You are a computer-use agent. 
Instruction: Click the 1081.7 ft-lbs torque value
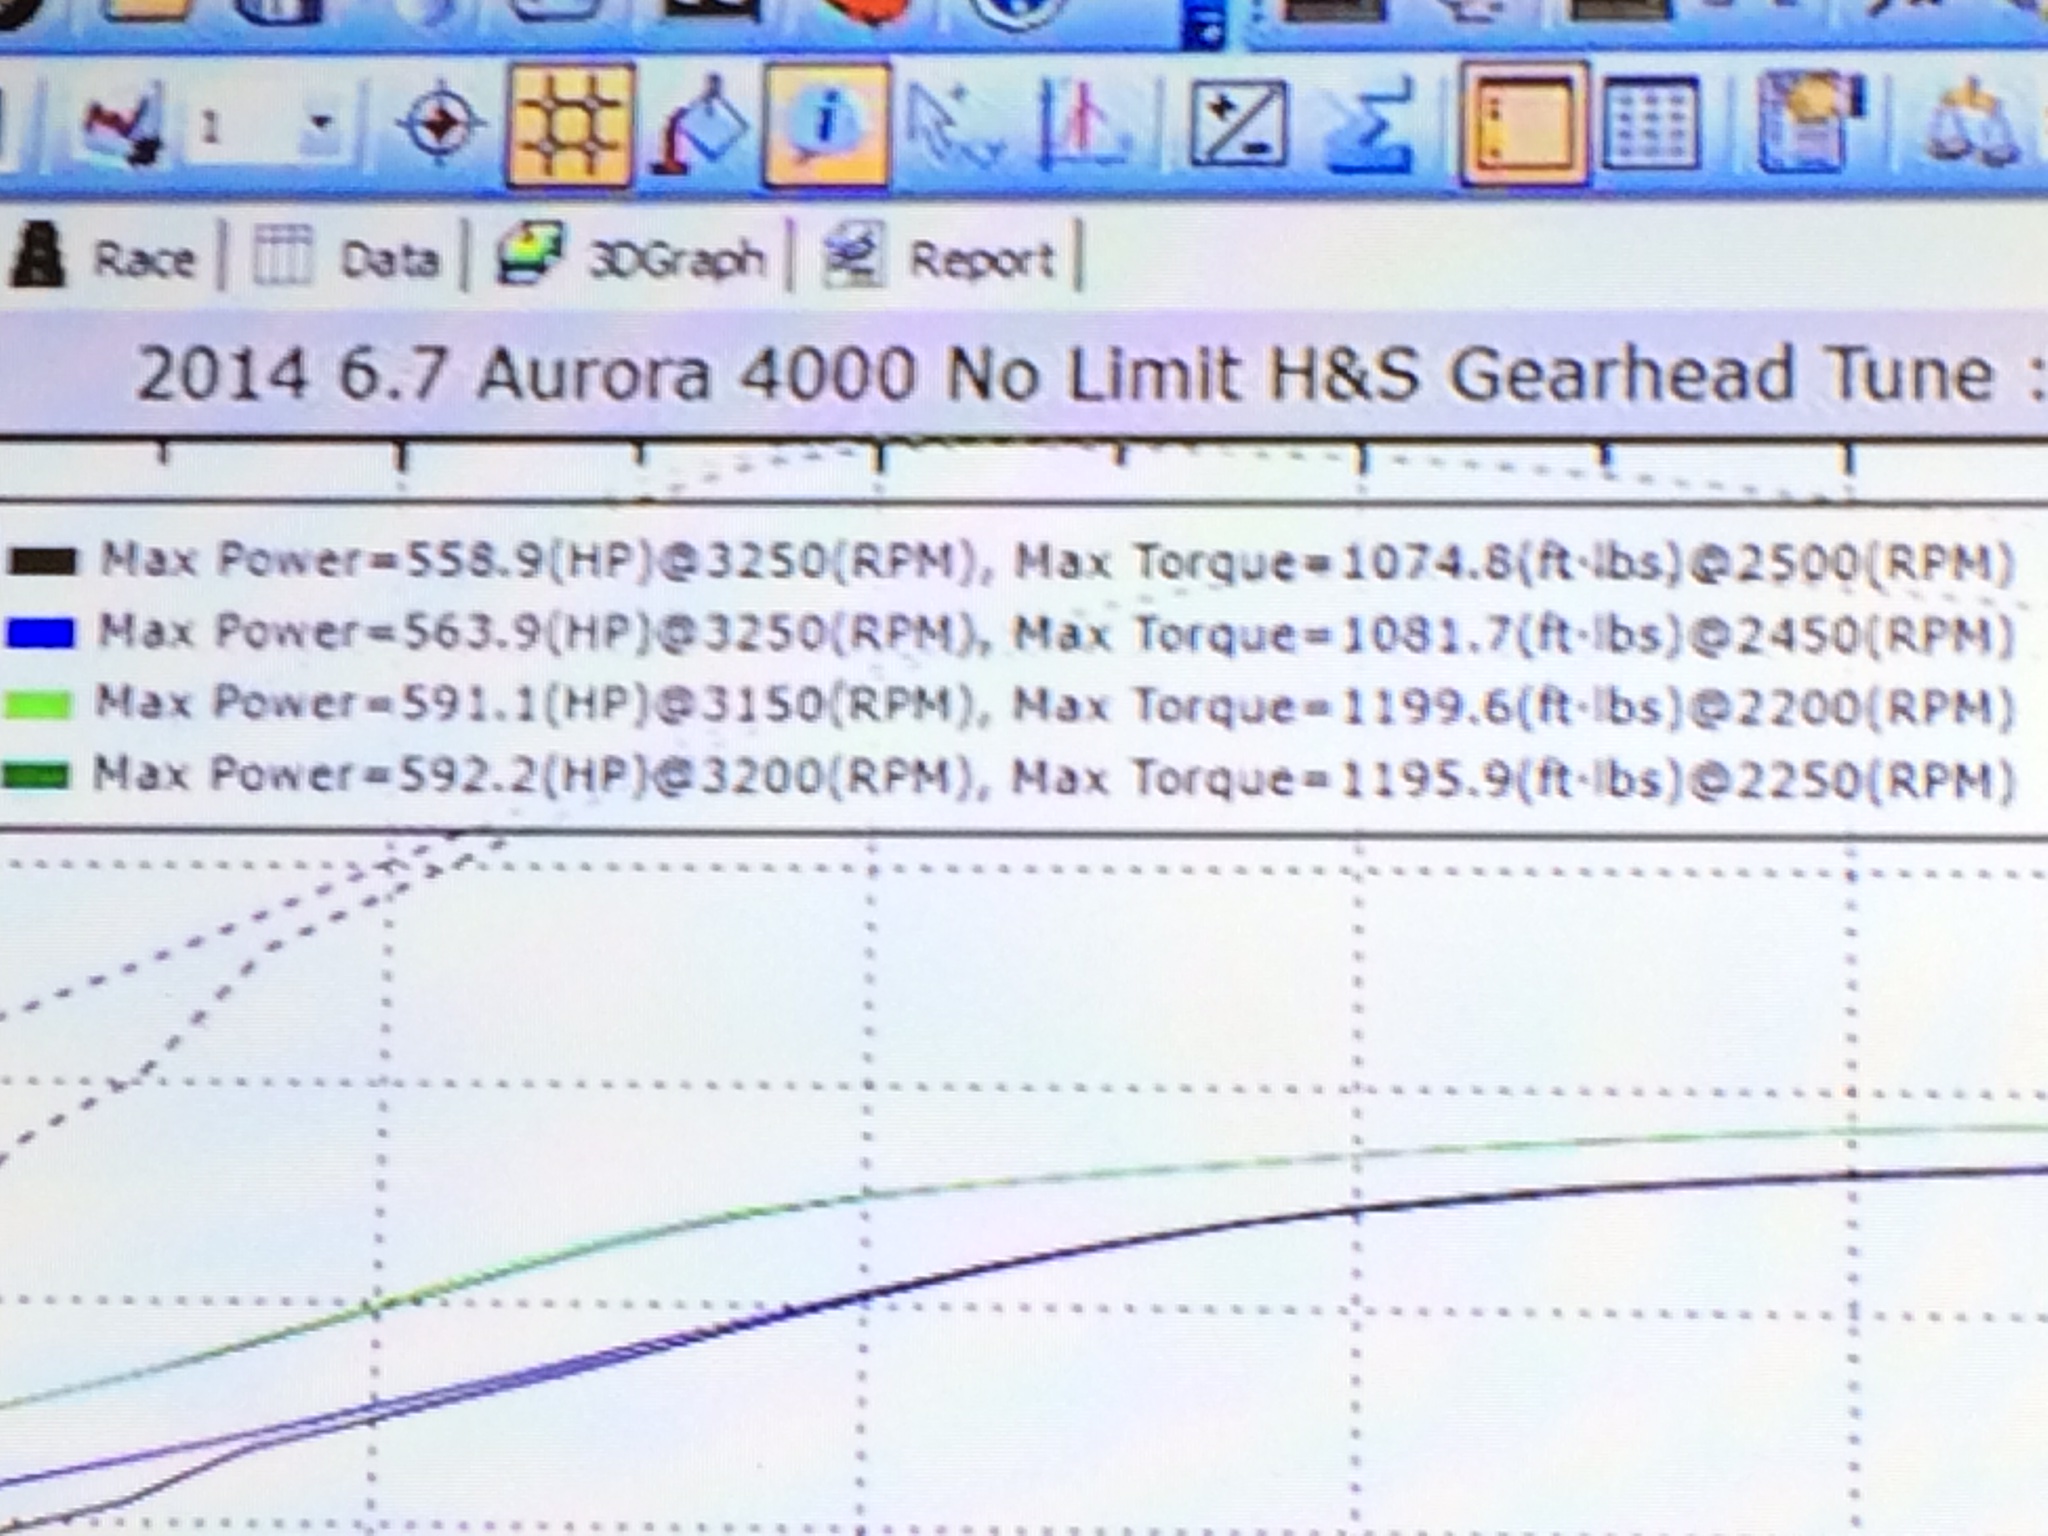[1512, 636]
